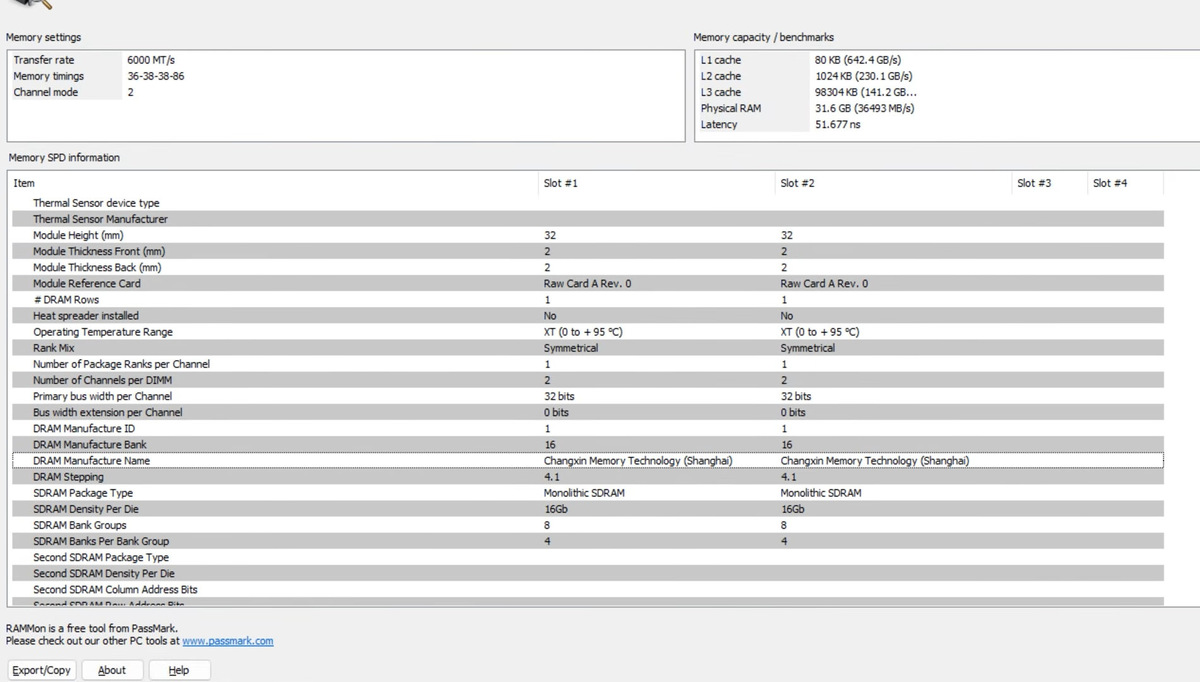
Task: Click Slot #1 32 bits cell
Action: [x=559, y=396]
